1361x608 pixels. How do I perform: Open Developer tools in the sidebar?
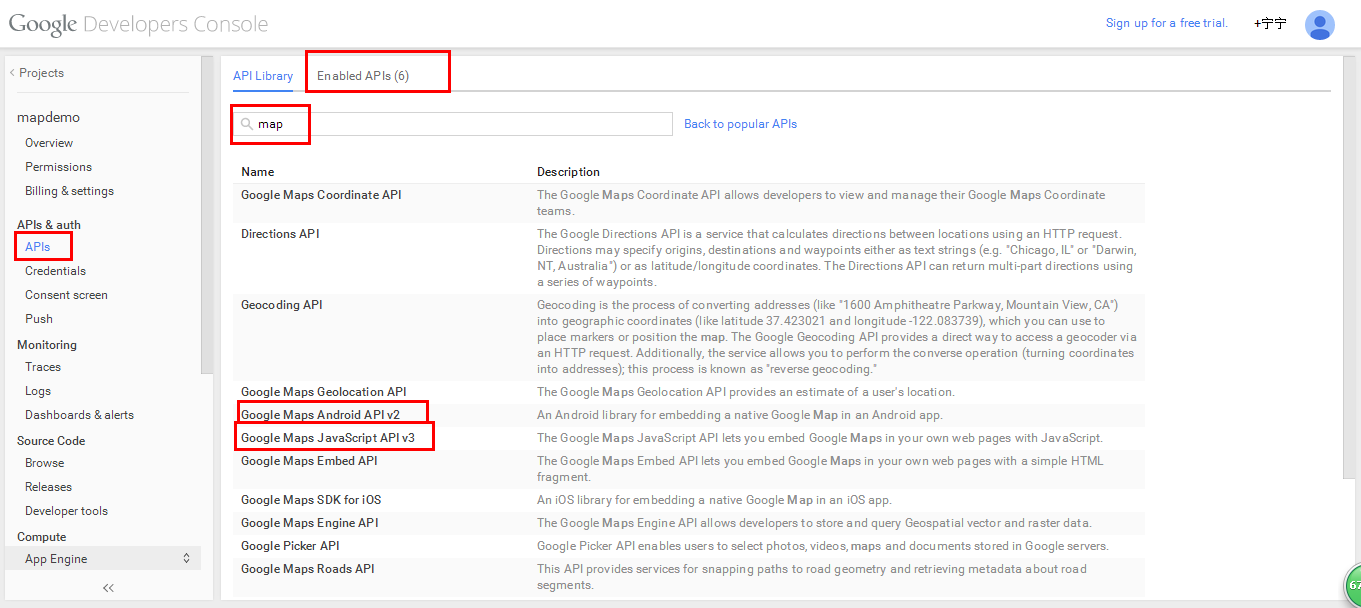click(66, 511)
